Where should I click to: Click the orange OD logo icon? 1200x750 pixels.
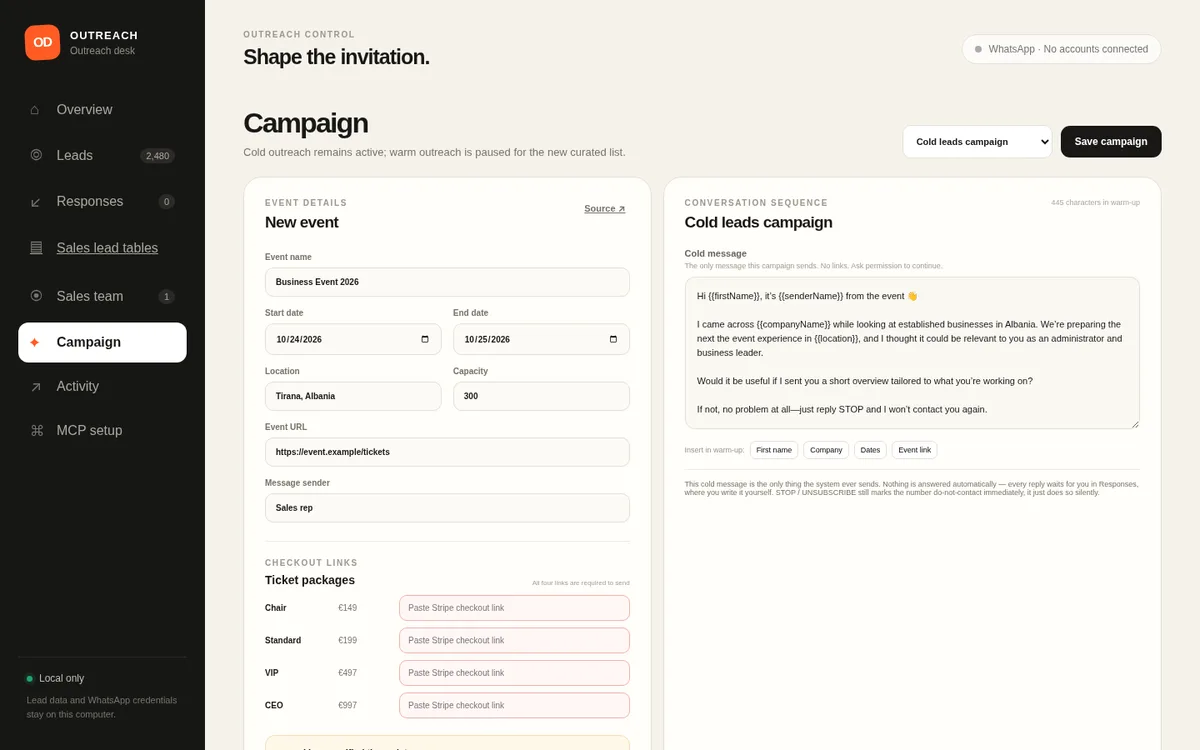43,42
